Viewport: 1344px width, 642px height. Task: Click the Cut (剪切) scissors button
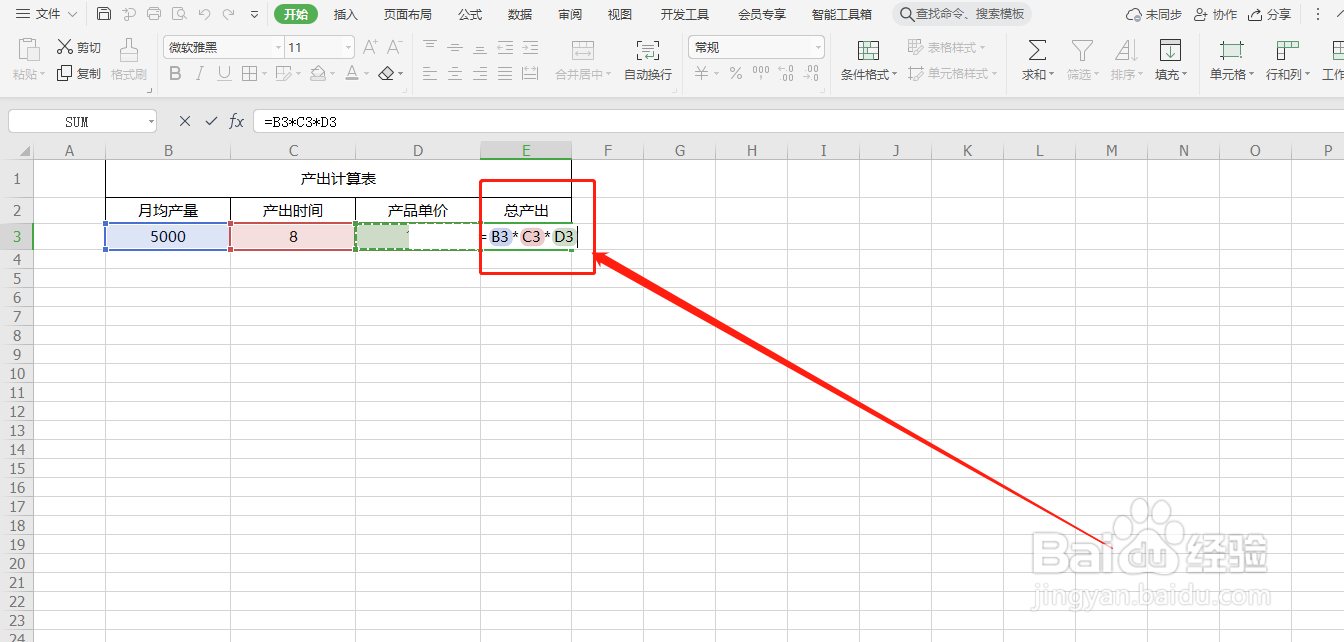[78, 47]
